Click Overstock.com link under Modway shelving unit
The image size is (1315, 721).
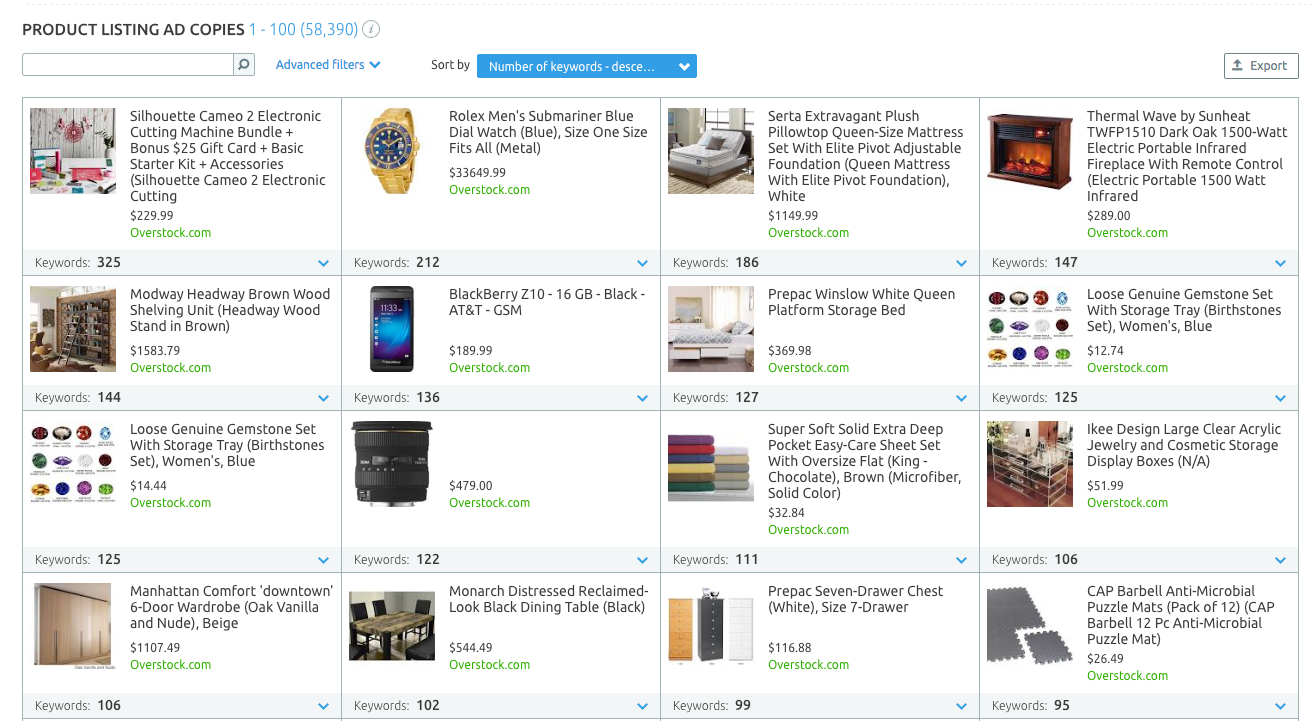point(170,368)
